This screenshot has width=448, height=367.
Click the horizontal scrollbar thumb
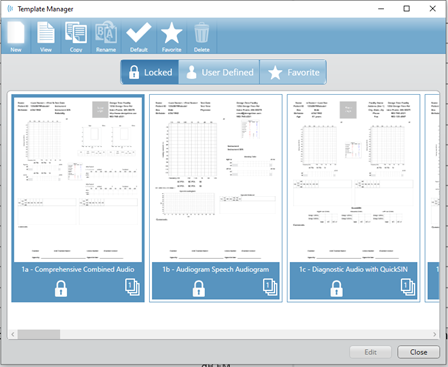coord(39,334)
